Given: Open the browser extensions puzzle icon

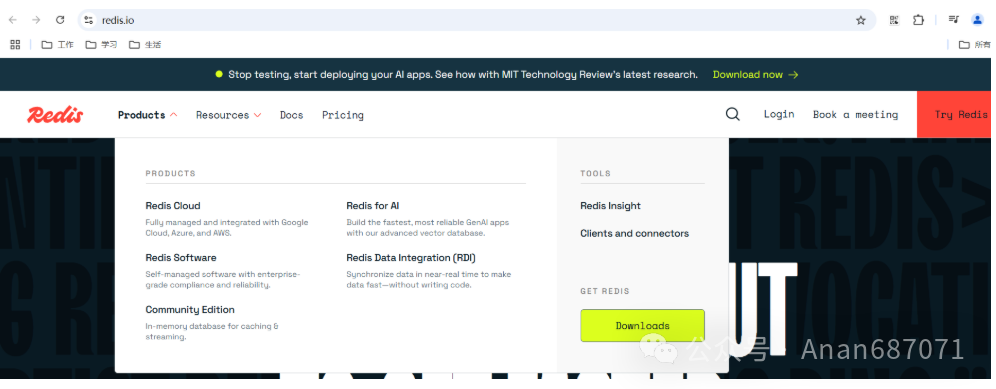Looking at the screenshot, I should pos(919,20).
